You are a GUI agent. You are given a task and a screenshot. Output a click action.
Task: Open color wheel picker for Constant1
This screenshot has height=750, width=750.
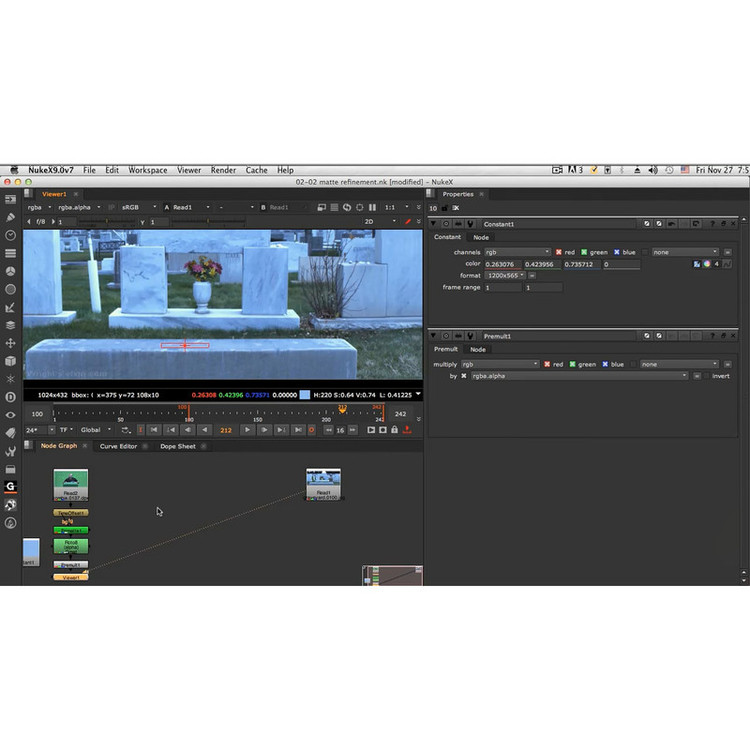(x=706, y=264)
